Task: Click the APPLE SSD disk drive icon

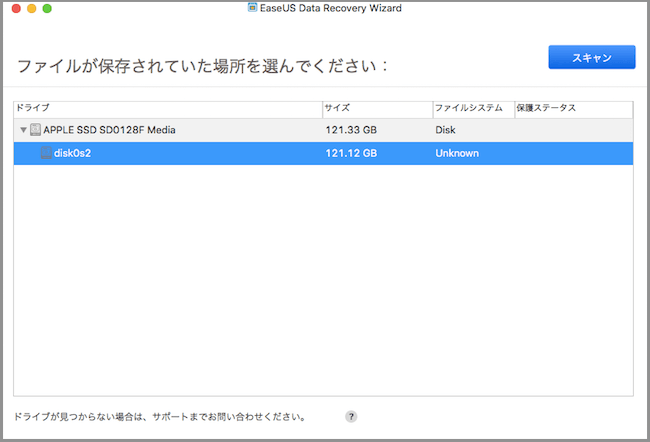Action: click(x=36, y=130)
